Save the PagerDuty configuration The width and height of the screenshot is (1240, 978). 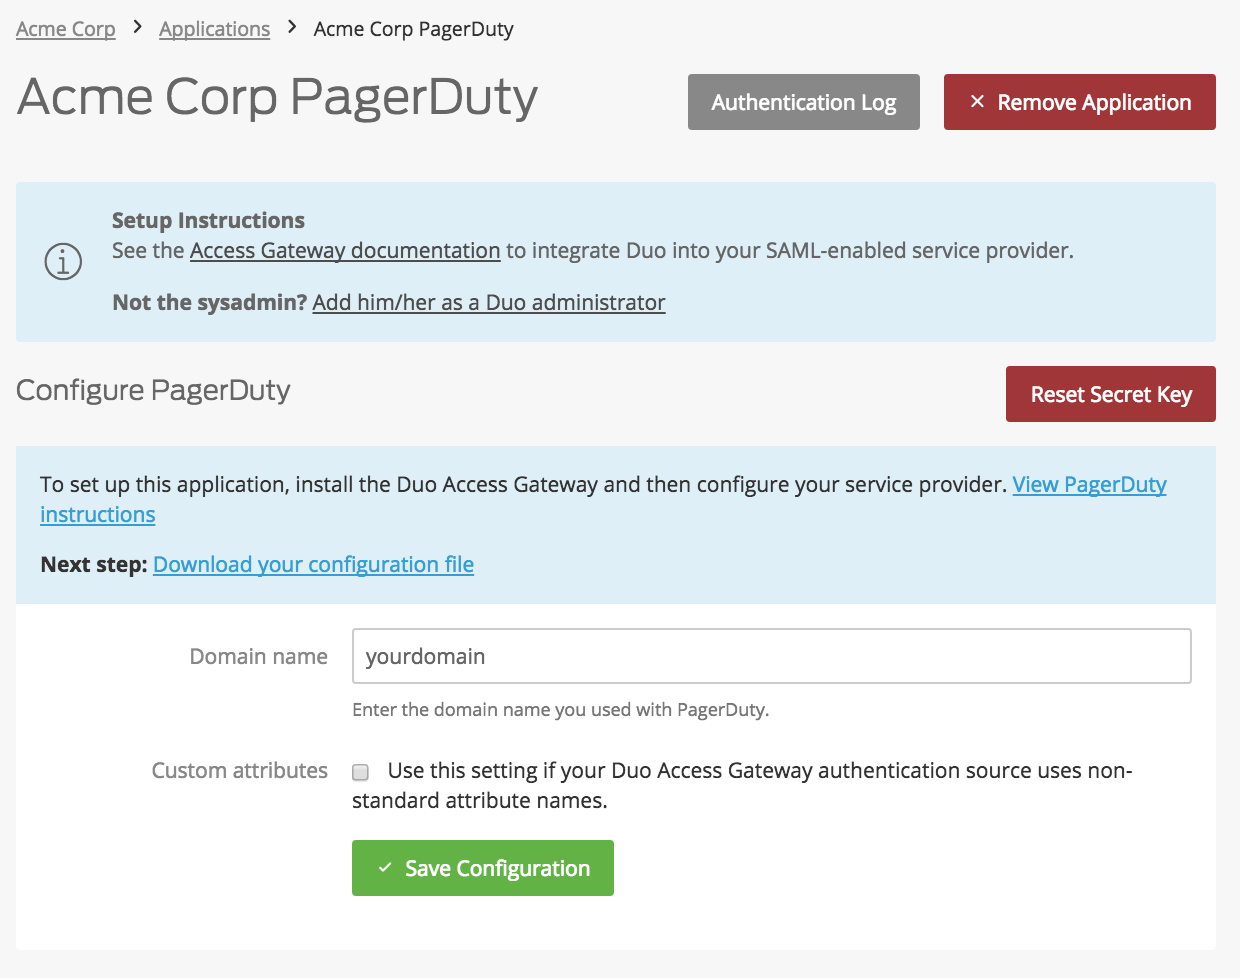click(482, 868)
